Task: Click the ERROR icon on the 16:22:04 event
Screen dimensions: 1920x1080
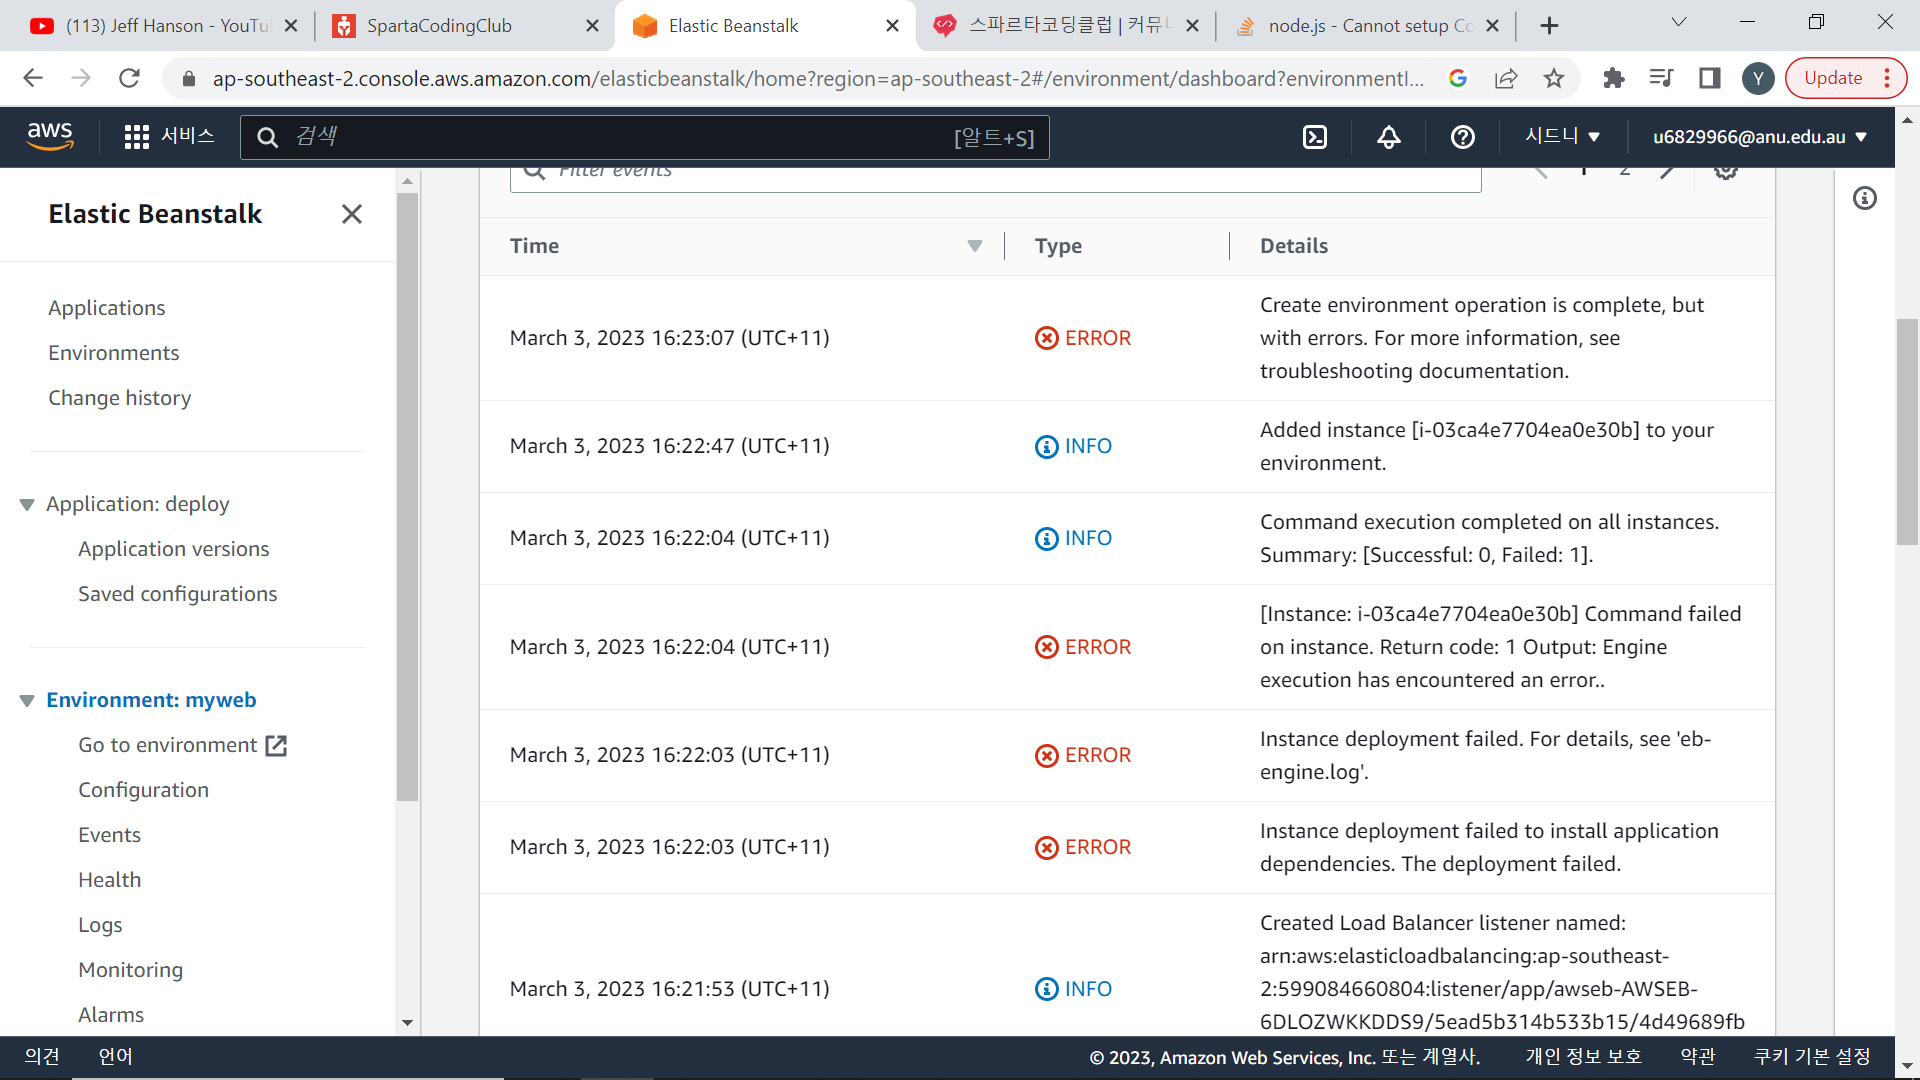Action: pyautogui.click(x=1046, y=647)
